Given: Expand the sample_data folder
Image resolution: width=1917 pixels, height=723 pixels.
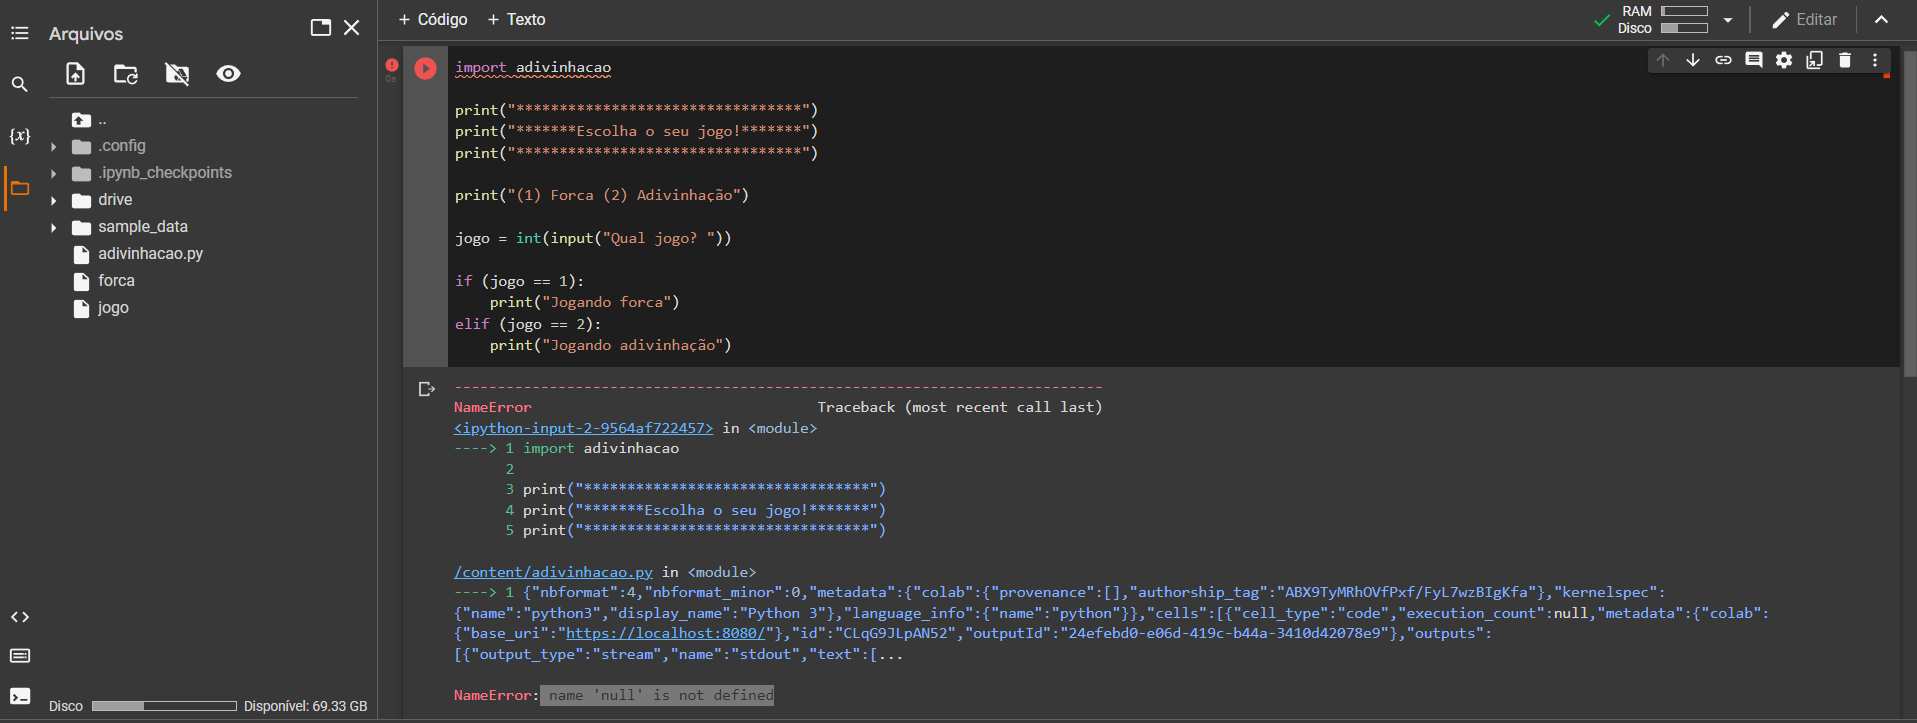Looking at the screenshot, I should tap(53, 228).
